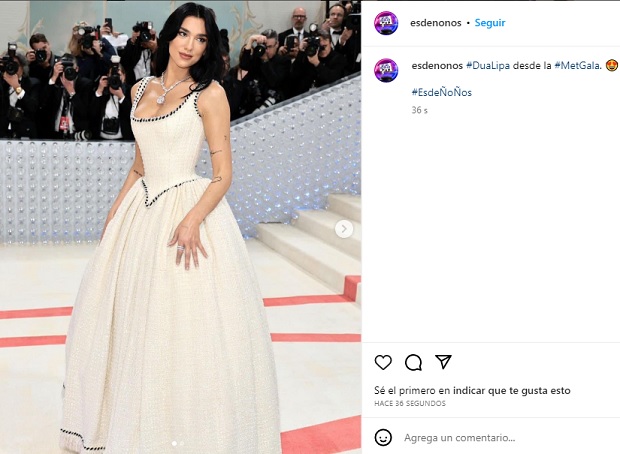Open esdenonos username in caption
620x454 pixels.
[437, 66]
